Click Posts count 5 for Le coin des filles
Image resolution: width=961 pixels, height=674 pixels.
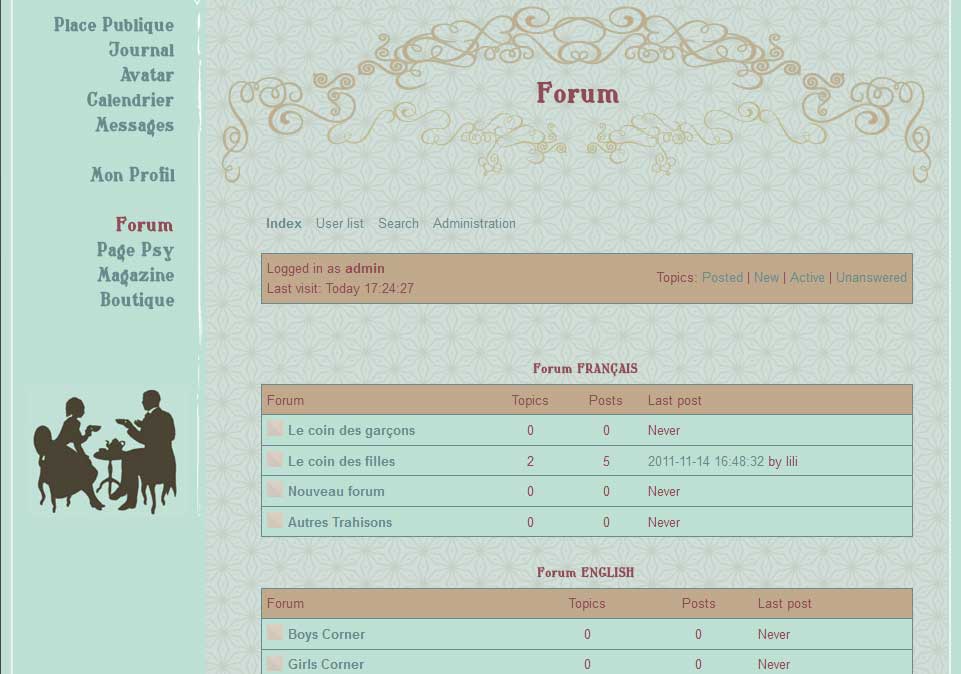click(x=606, y=461)
